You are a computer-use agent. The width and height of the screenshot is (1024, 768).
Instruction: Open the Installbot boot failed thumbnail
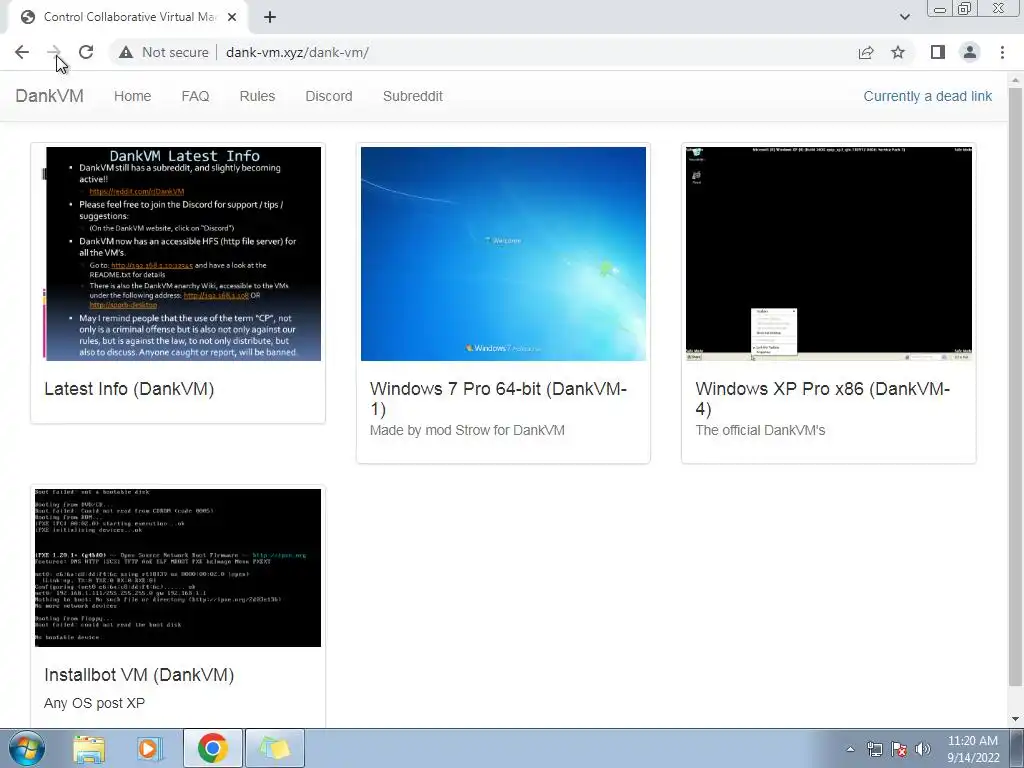(178, 568)
